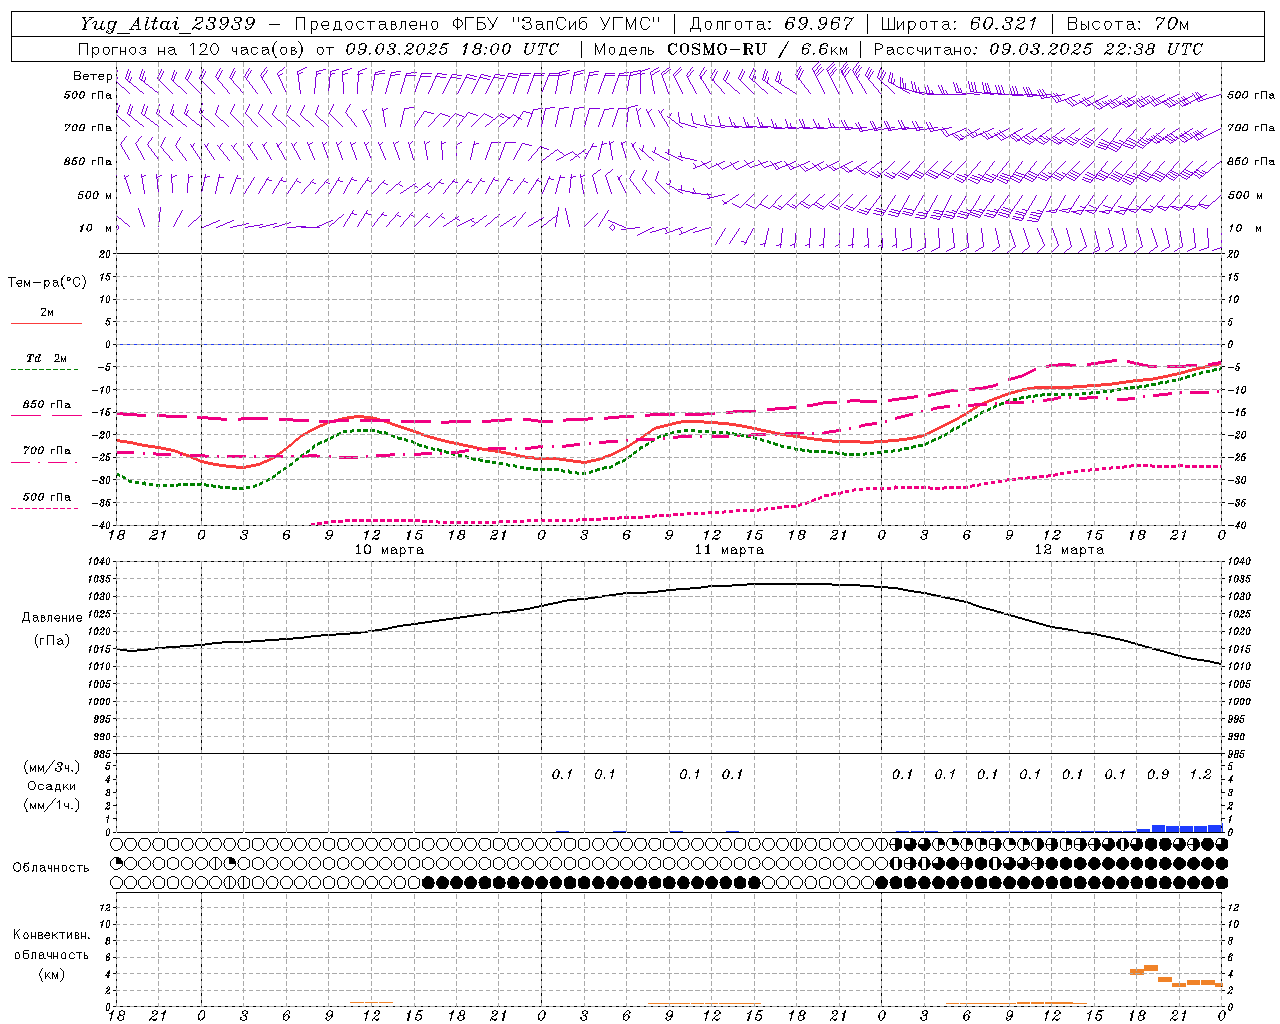This screenshot has height=1024, width=1280.
Task: Click the 0.9 precipitation value
Action: (x=1158, y=774)
